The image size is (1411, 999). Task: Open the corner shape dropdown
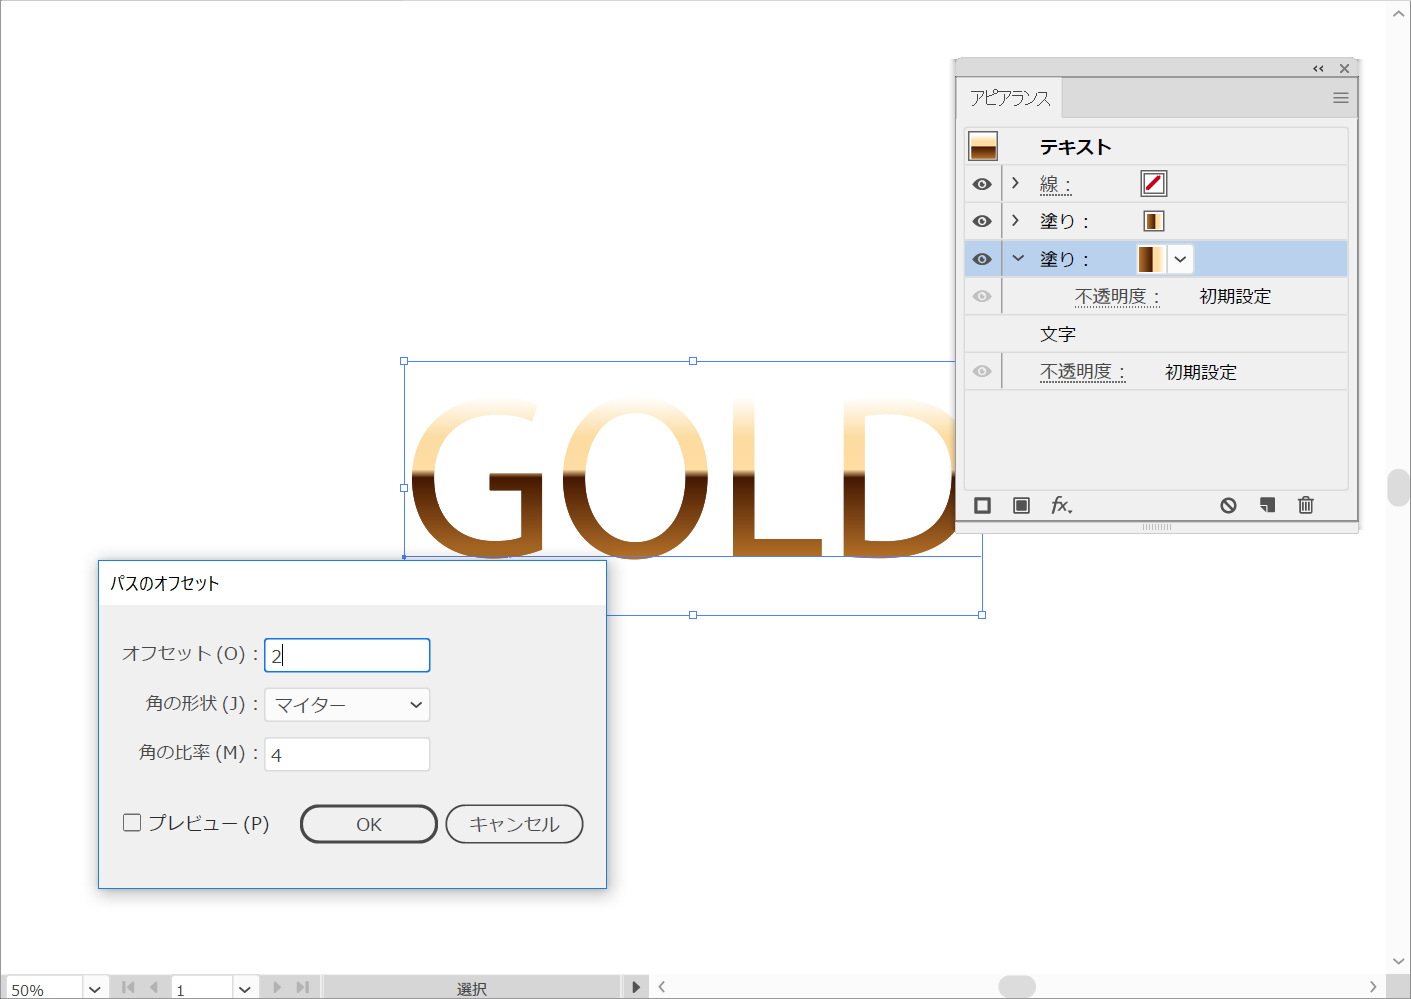(x=347, y=705)
